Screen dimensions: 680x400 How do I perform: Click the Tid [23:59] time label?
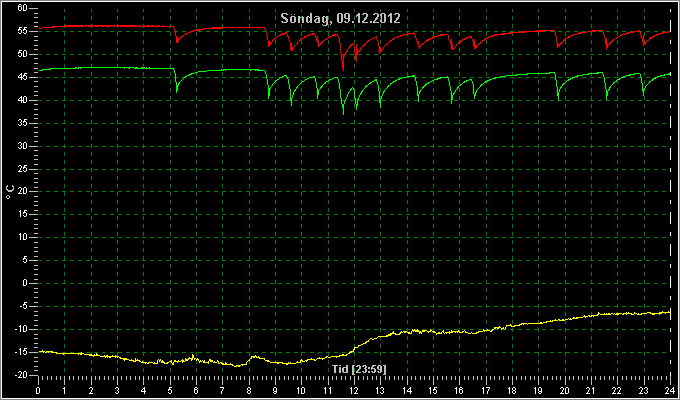click(x=359, y=369)
